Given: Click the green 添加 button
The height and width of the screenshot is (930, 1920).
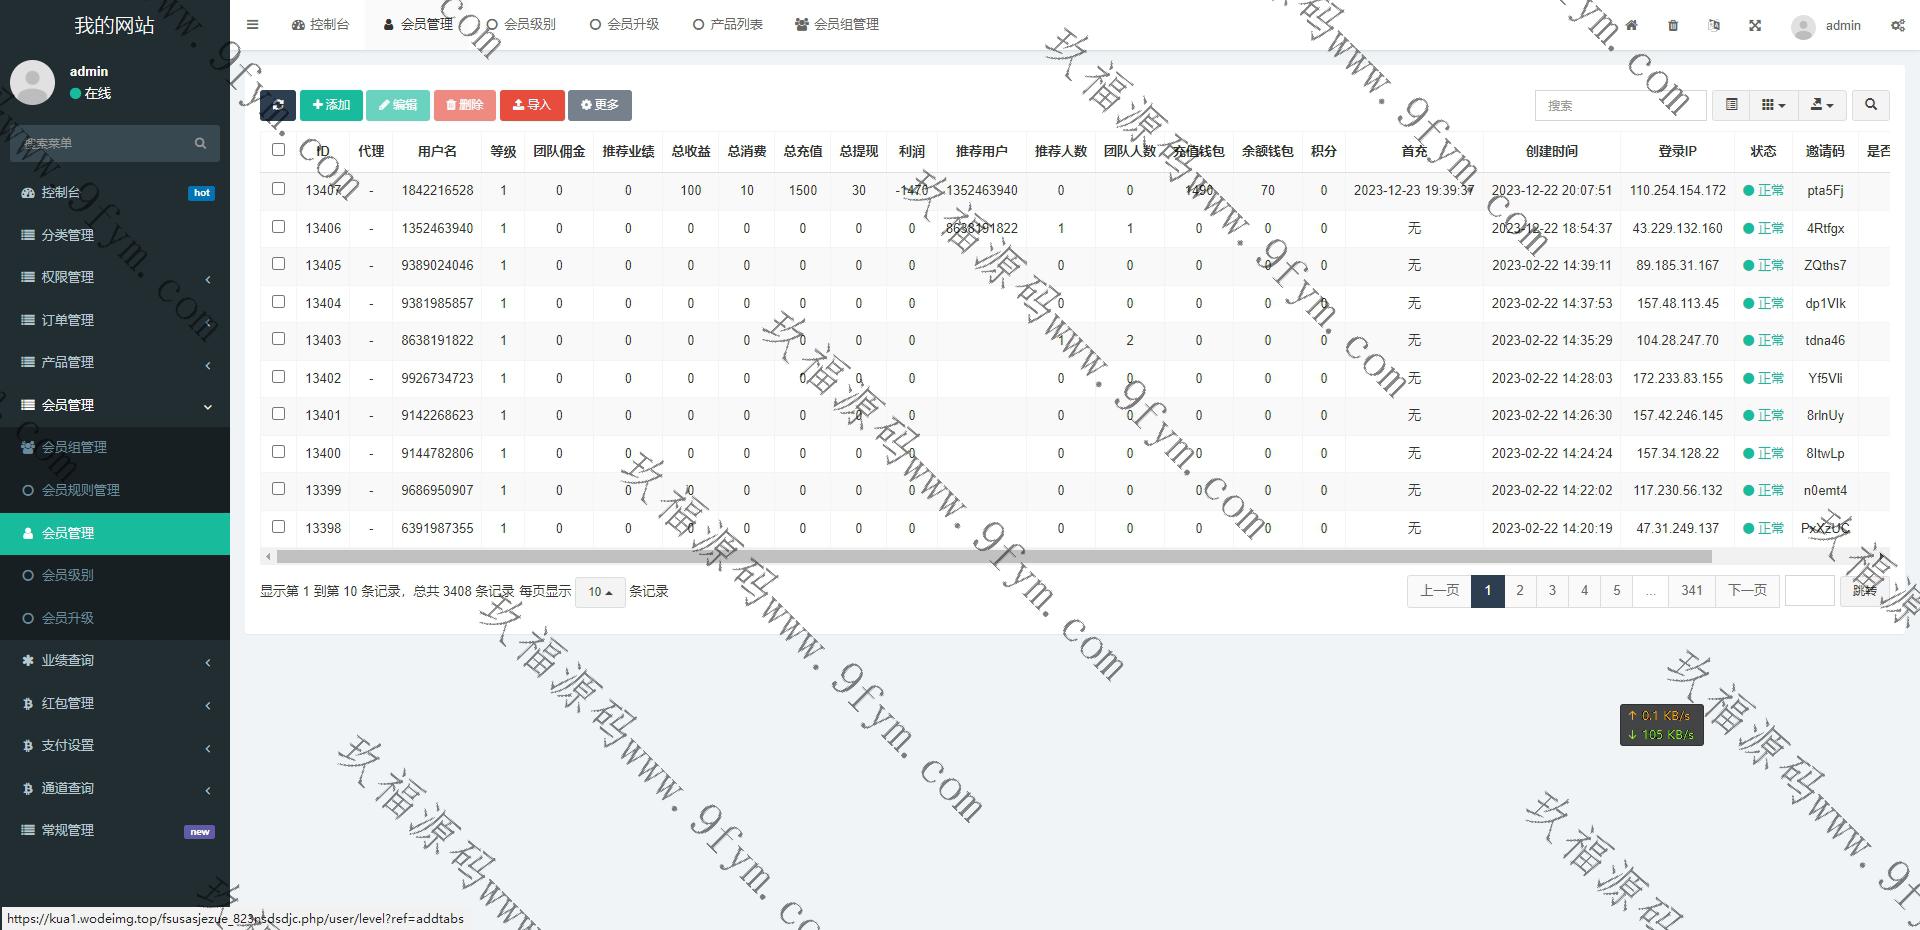Looking at the screenshot, I should pyautogui.click(x=331, y=105).
